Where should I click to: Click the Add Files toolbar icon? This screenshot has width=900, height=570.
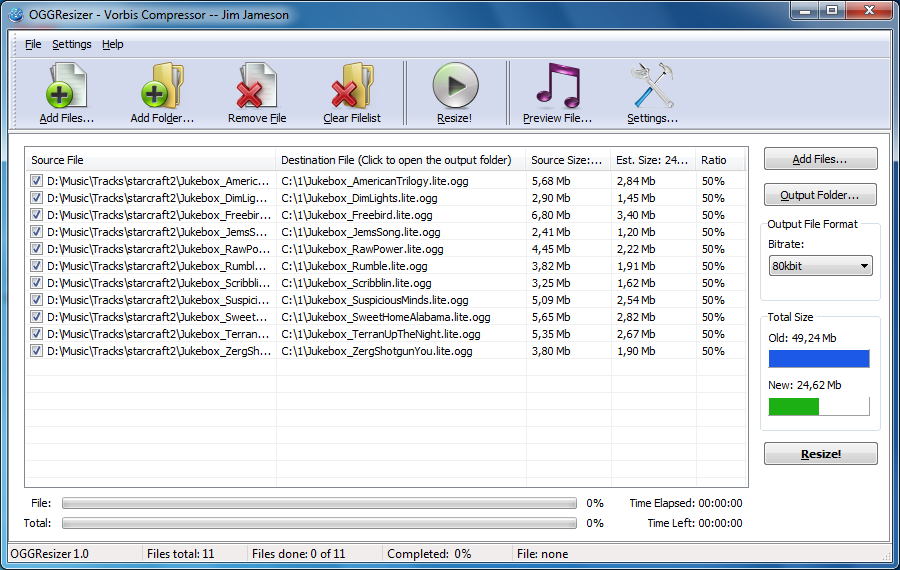[66, 86]
